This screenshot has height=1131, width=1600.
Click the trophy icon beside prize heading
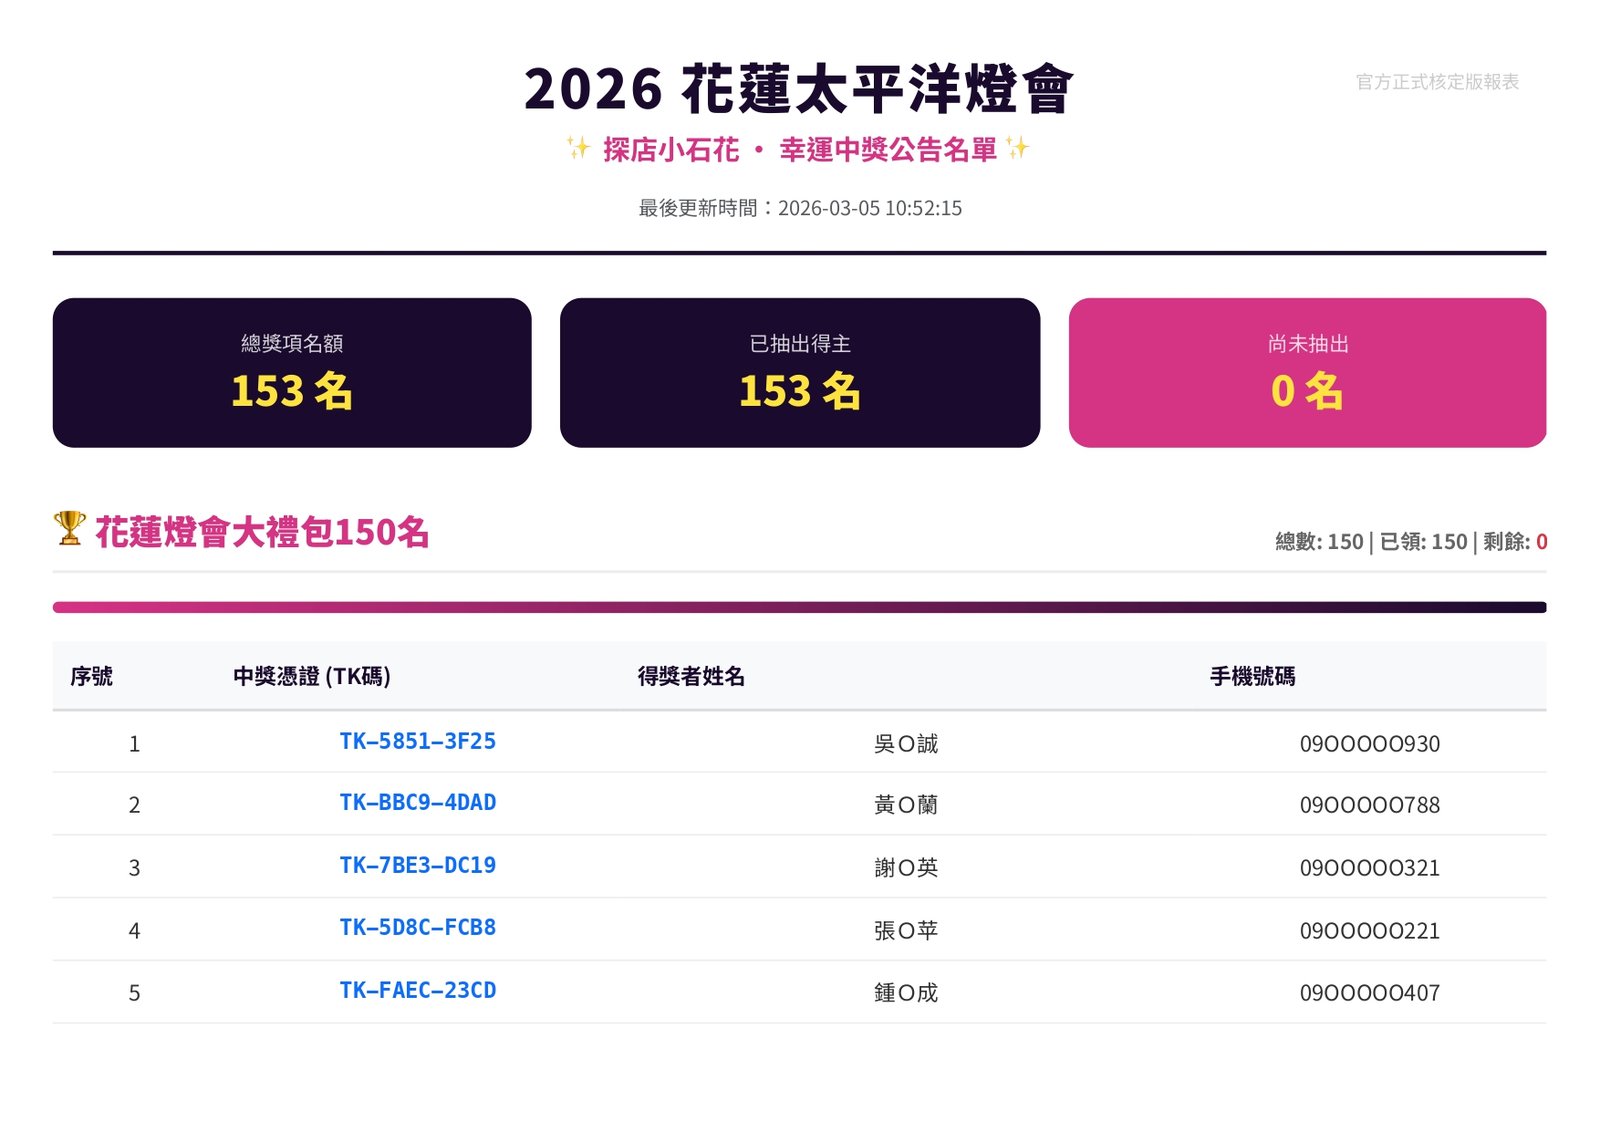tap(70, 529)
